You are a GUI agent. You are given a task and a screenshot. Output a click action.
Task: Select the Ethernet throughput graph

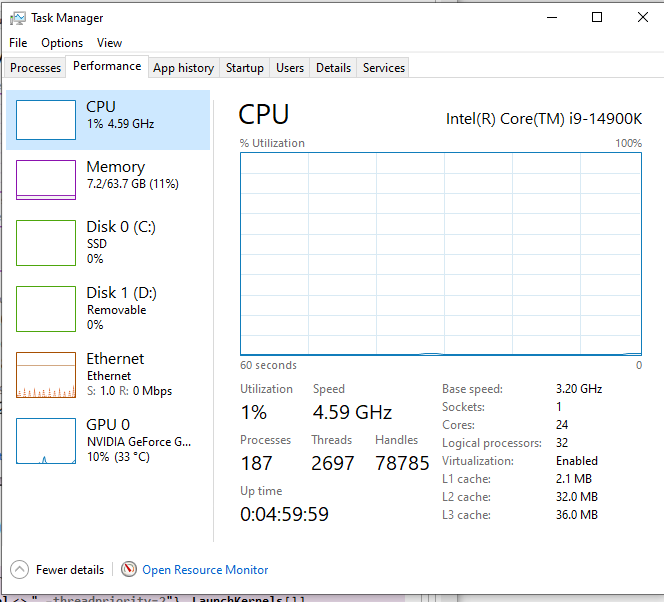click(46, 374)
